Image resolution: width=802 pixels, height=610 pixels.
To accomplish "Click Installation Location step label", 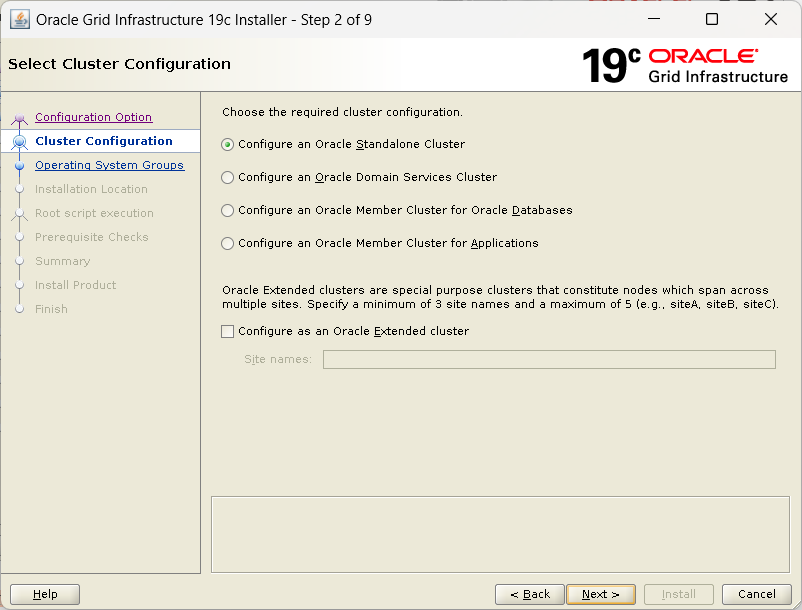I will [x=92, y=189].
